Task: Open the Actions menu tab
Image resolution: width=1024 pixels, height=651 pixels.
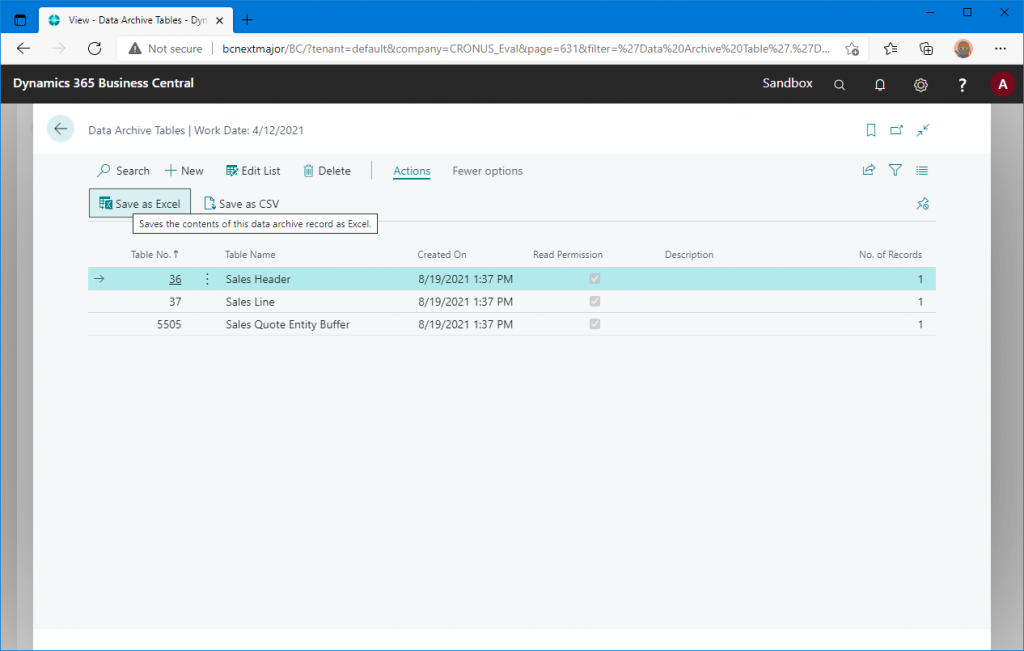Action: pyautogui.click(x=411, y=171)
